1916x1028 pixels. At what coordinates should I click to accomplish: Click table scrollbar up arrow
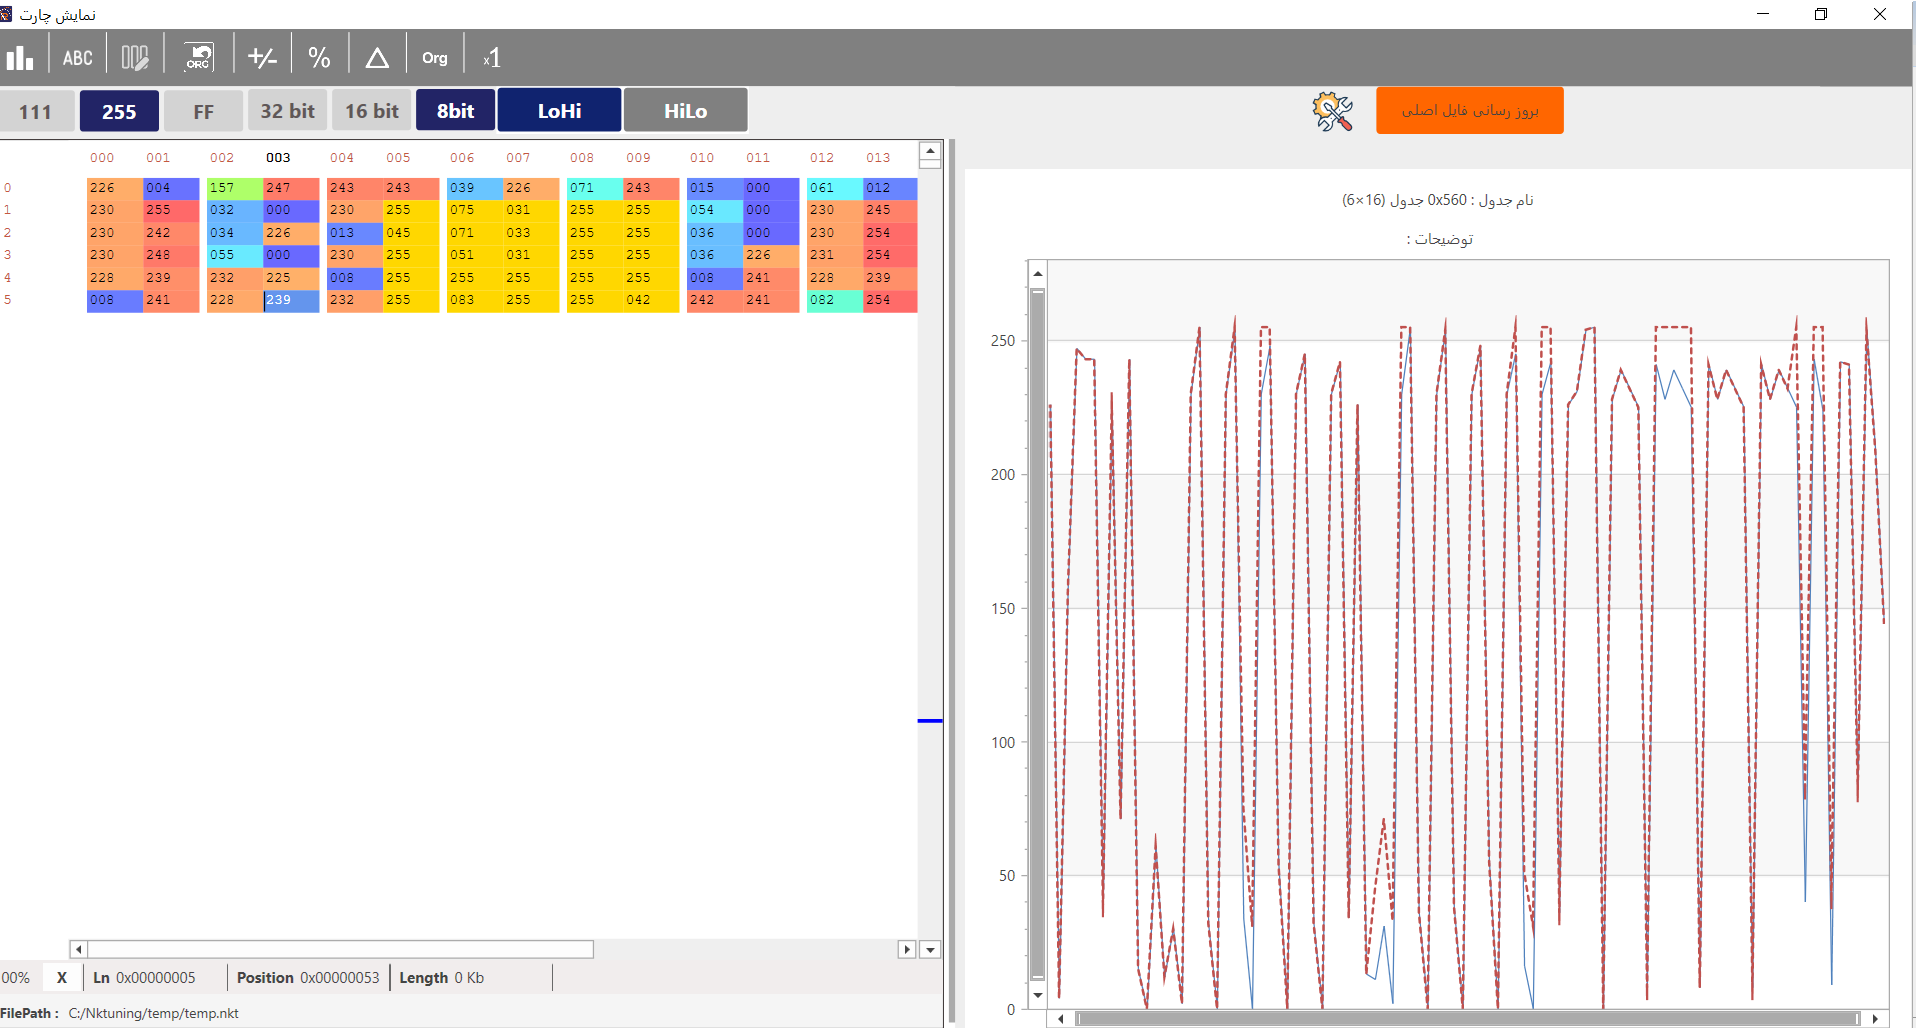point(930,152)
